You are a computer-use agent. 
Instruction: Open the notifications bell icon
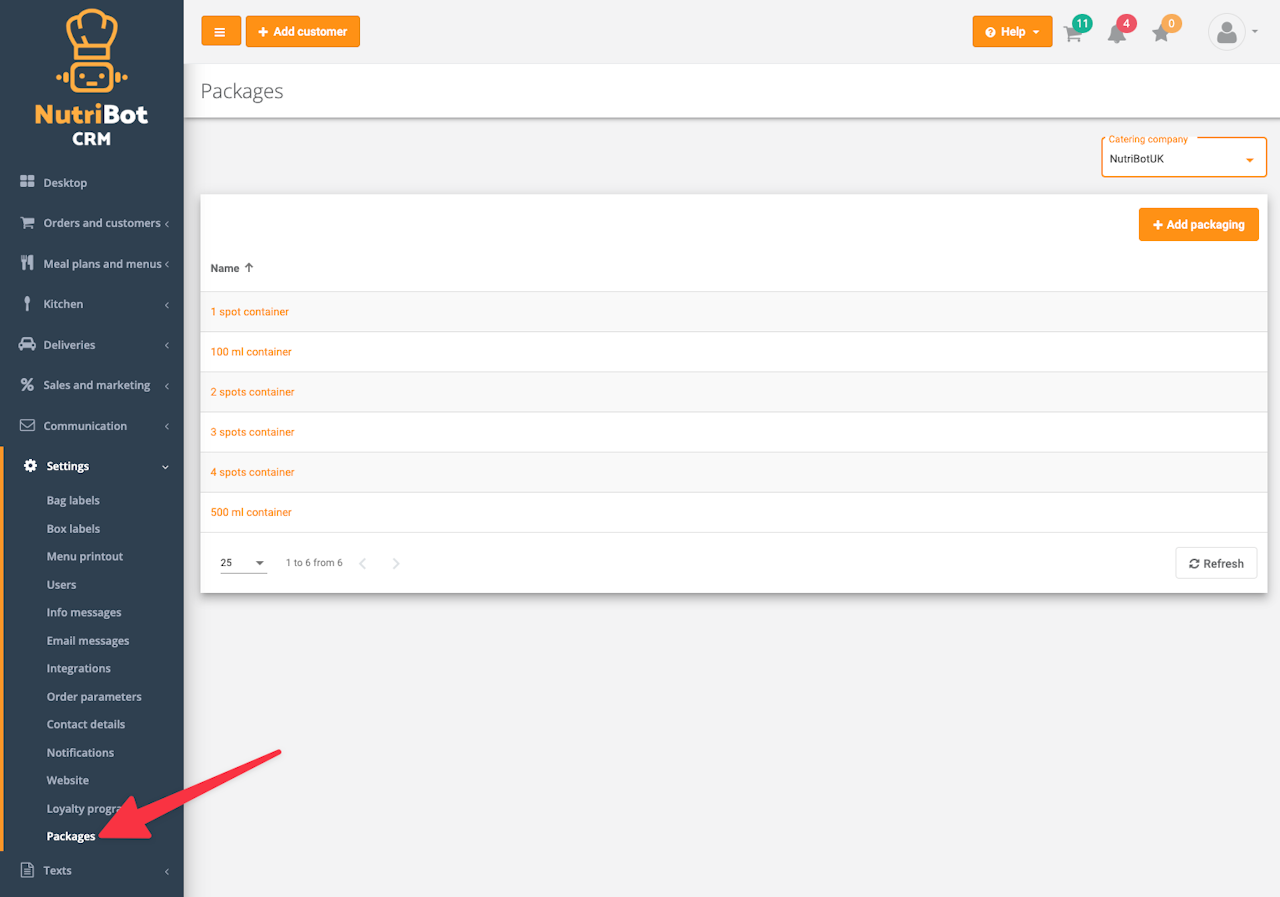coord(1117,33)
